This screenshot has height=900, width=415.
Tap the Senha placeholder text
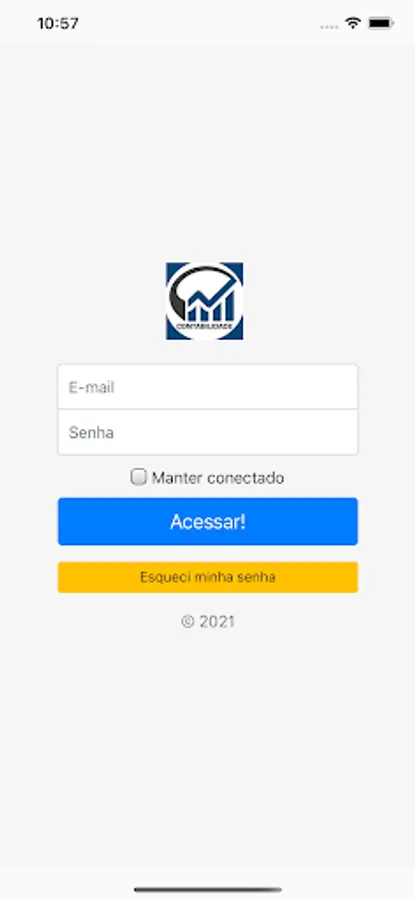pos(91,432)
